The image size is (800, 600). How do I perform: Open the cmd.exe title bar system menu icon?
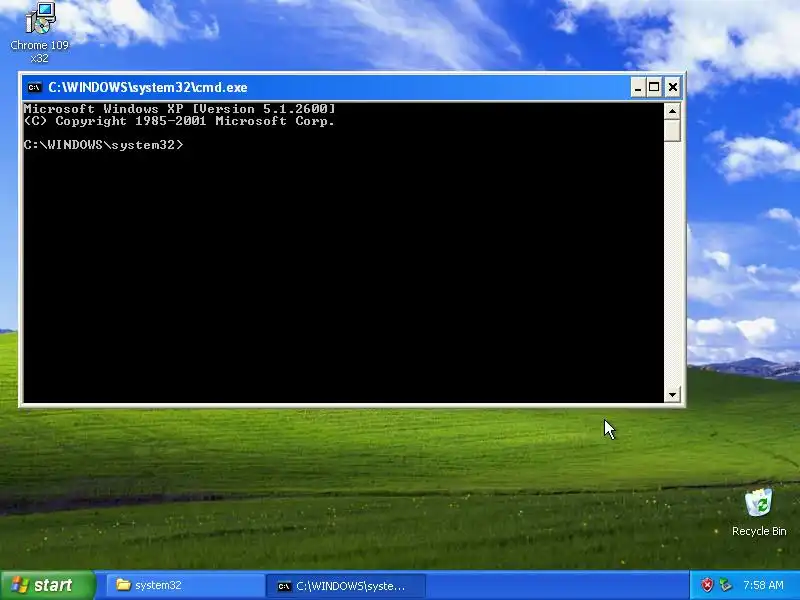click(34, 87)
